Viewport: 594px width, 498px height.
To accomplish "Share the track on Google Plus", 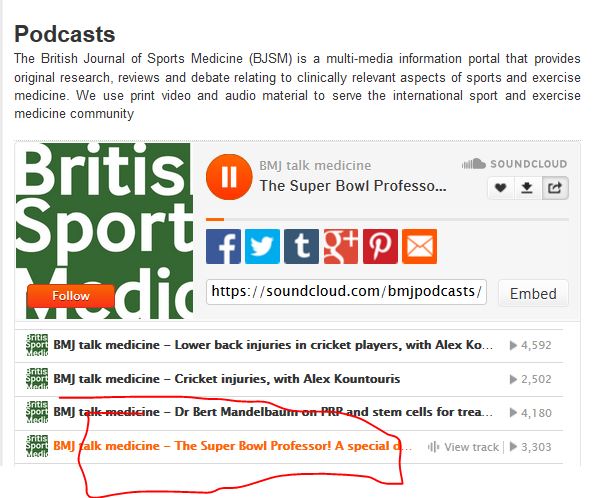I will tap(341, 246).
